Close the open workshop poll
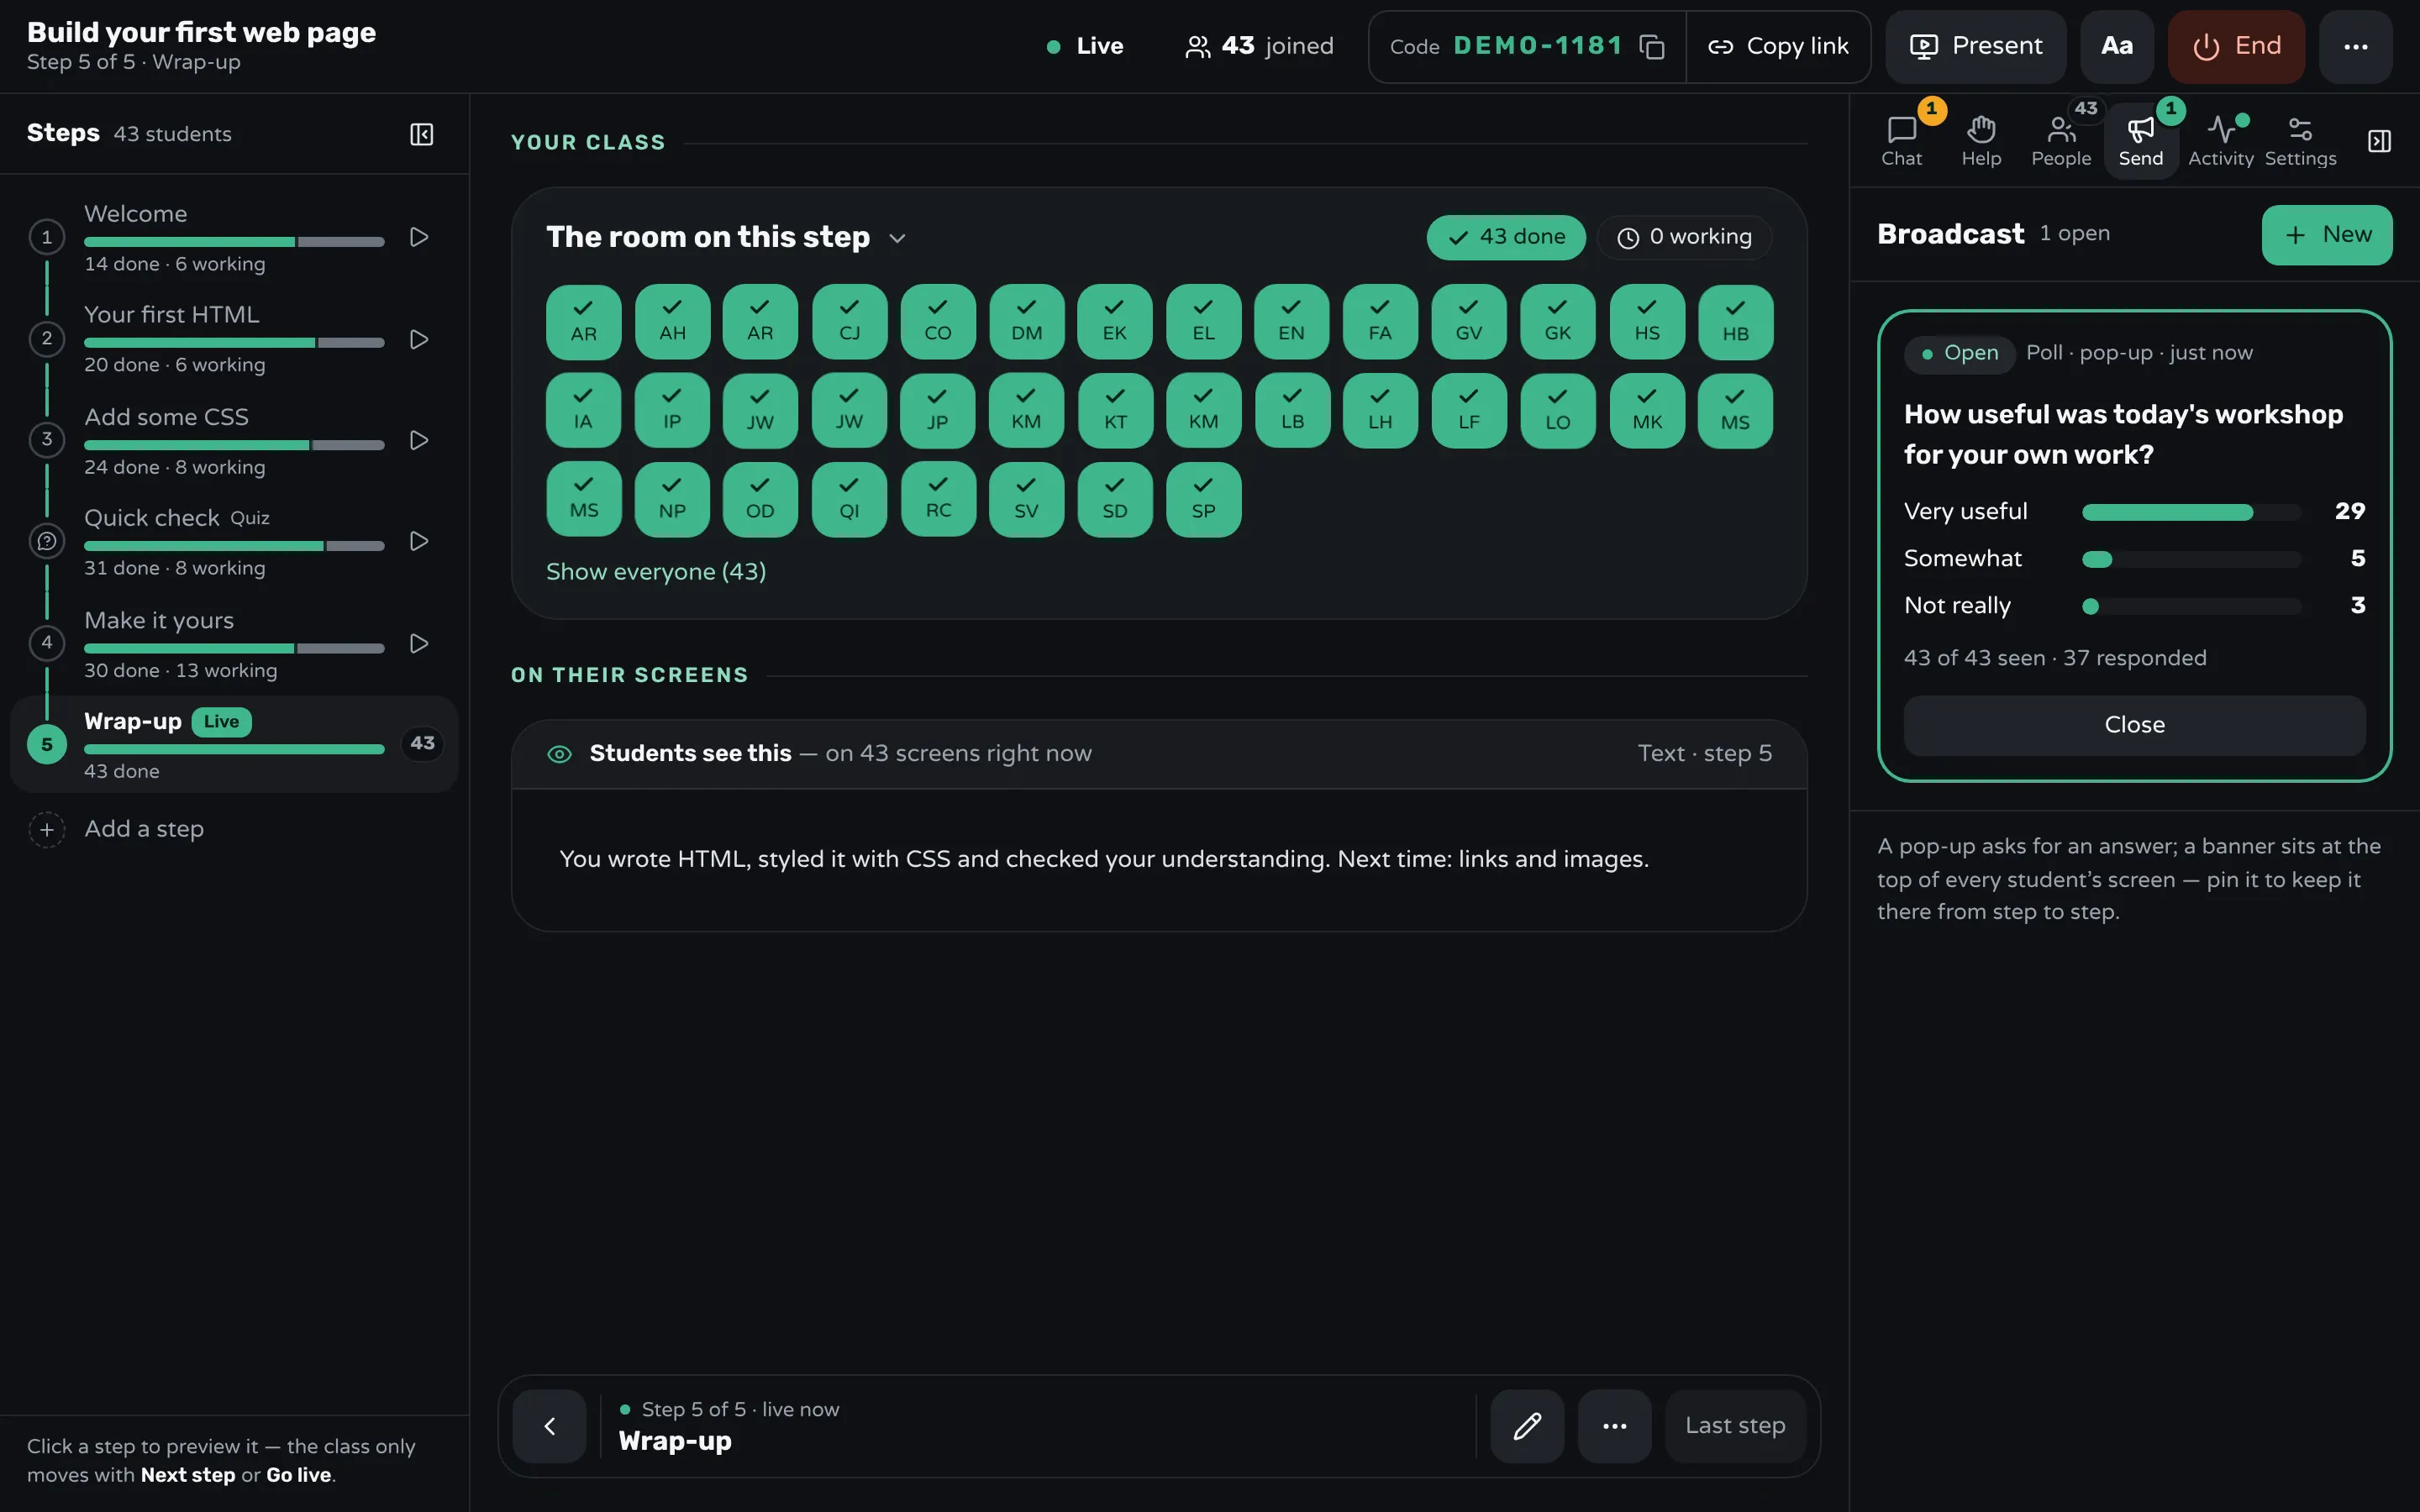2420x1512 pixels. [2134, 725]
